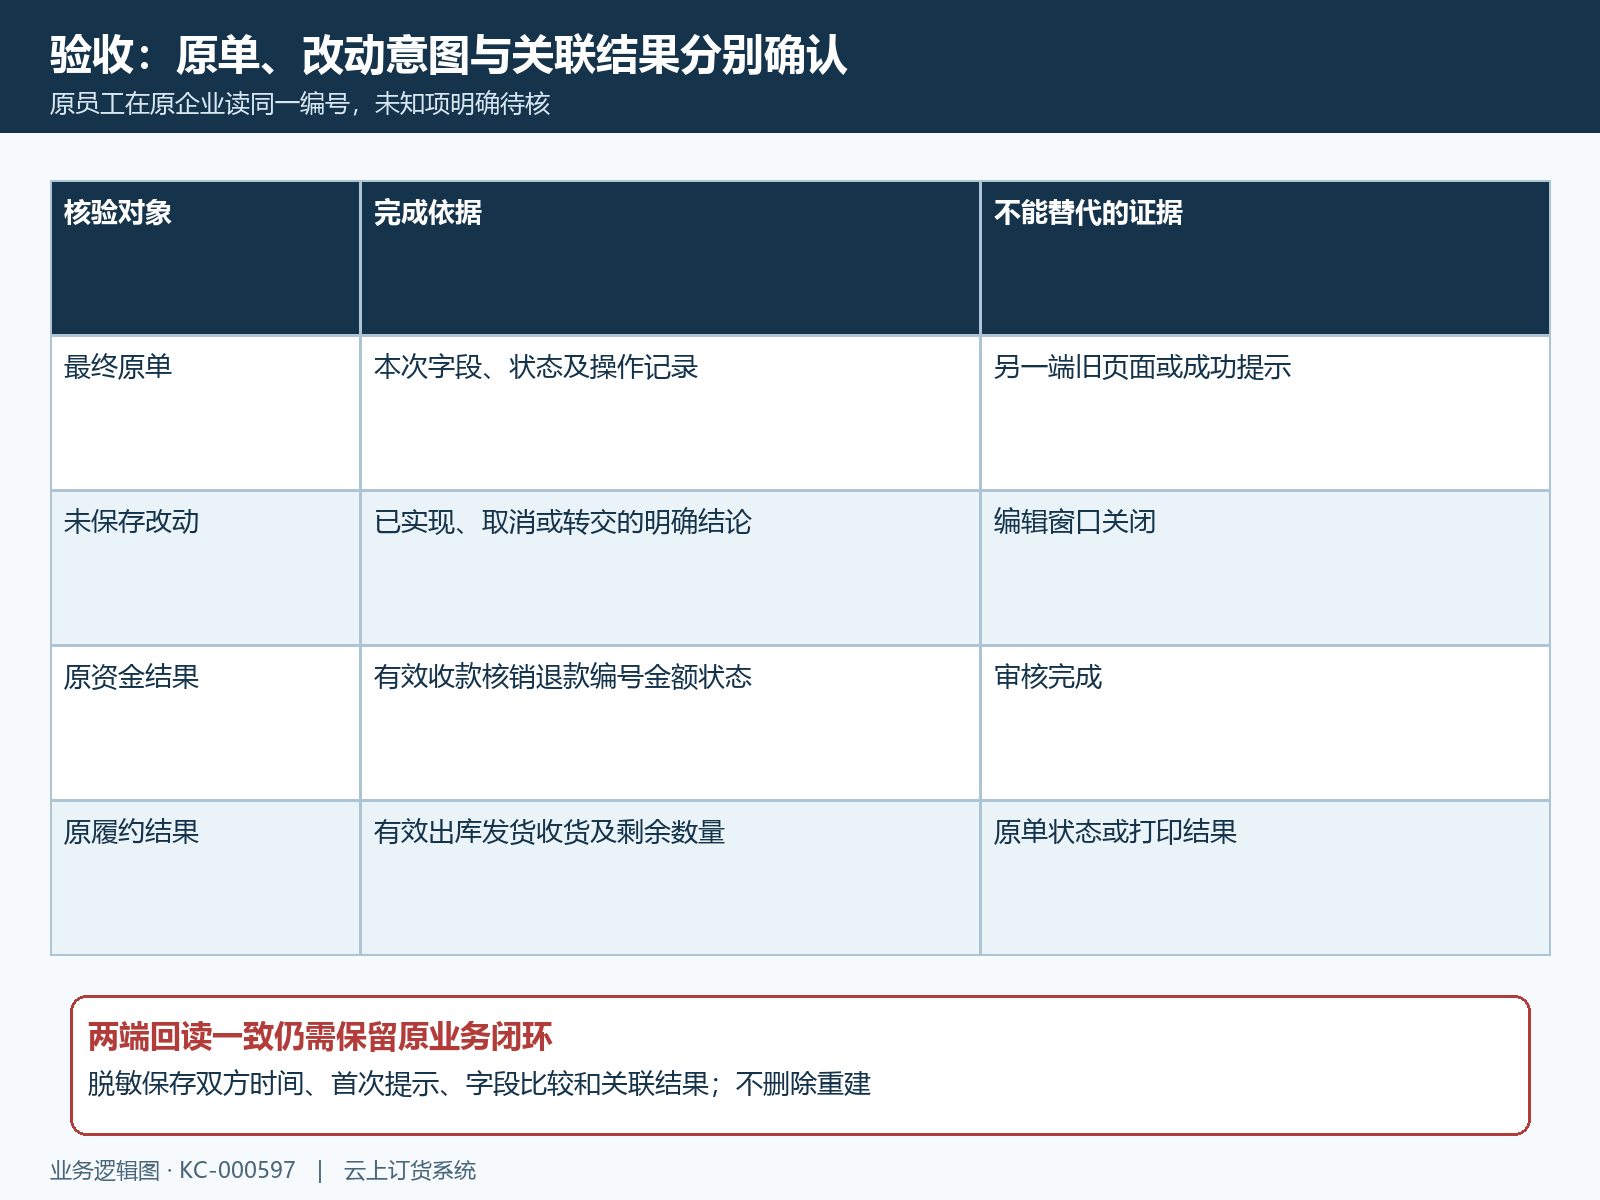This screenshot has height=1200, width=1600.
Task: Click callout heading 两端回读一致仍需保留原业务闭环
Action: (320, 1037)
